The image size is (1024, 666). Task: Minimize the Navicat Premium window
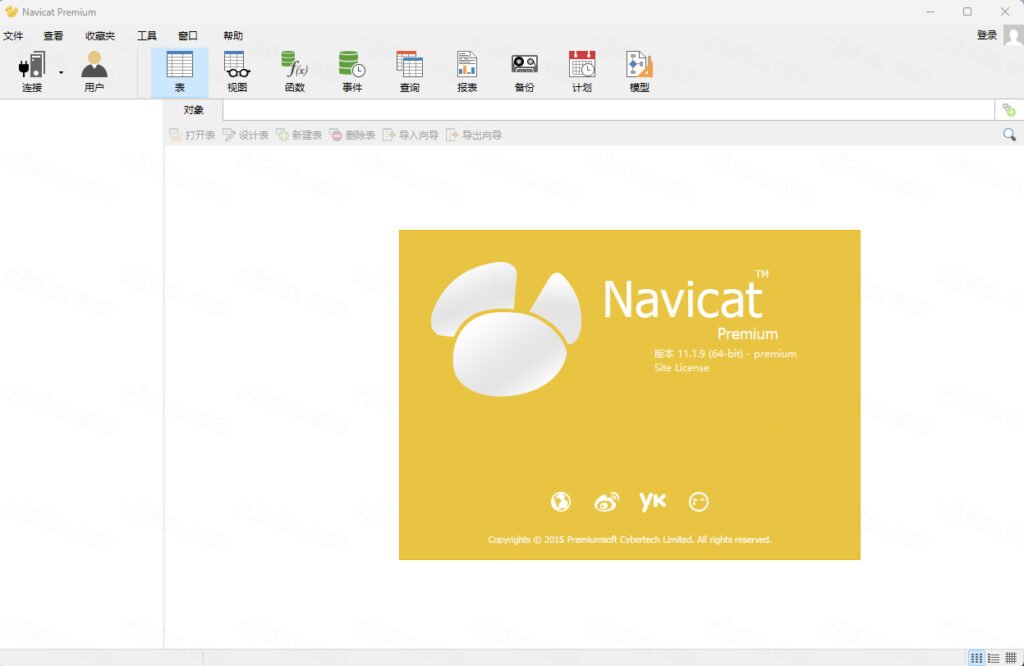coord(930,12)
